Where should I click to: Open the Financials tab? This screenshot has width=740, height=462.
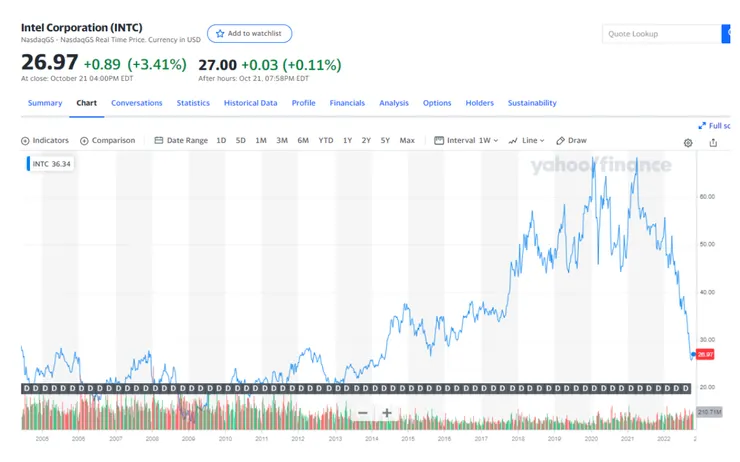[347, 103]
